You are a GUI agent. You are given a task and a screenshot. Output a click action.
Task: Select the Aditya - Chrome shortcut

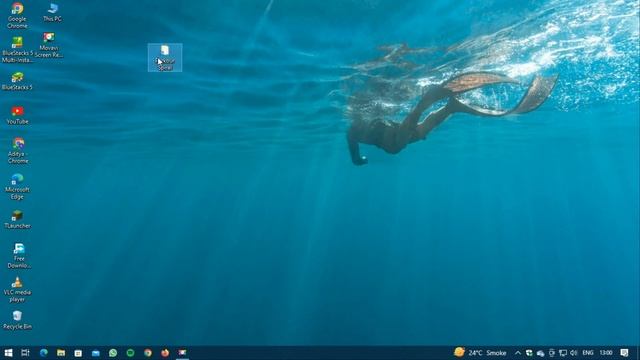pos(18,151)
